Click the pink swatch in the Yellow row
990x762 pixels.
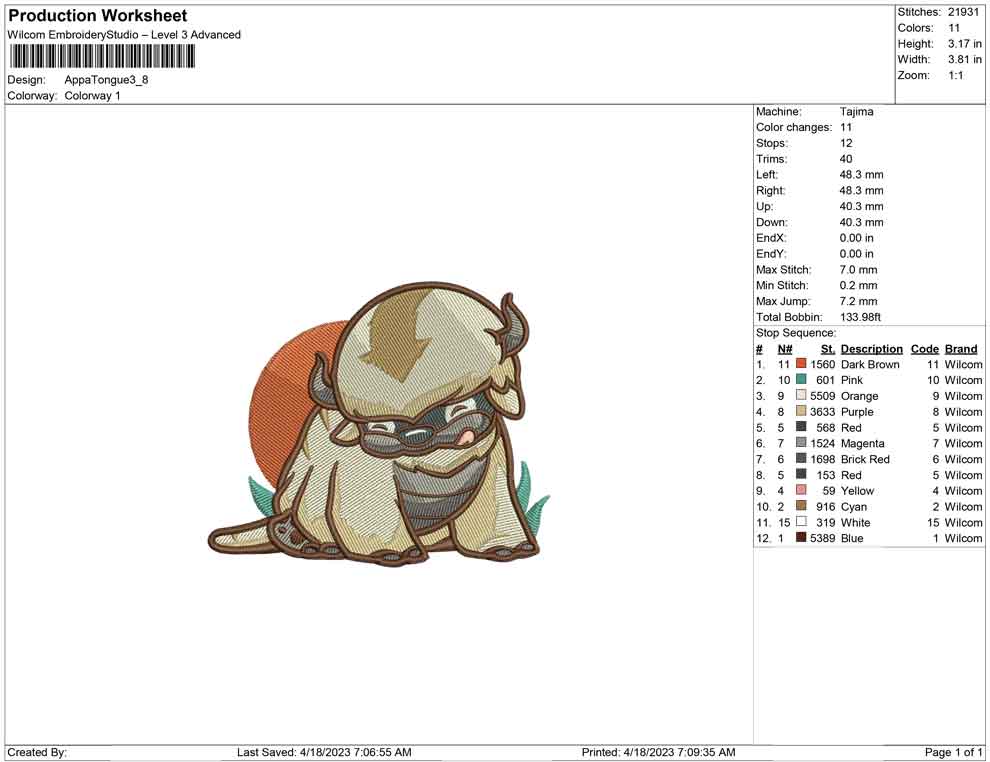pos(801,490)
